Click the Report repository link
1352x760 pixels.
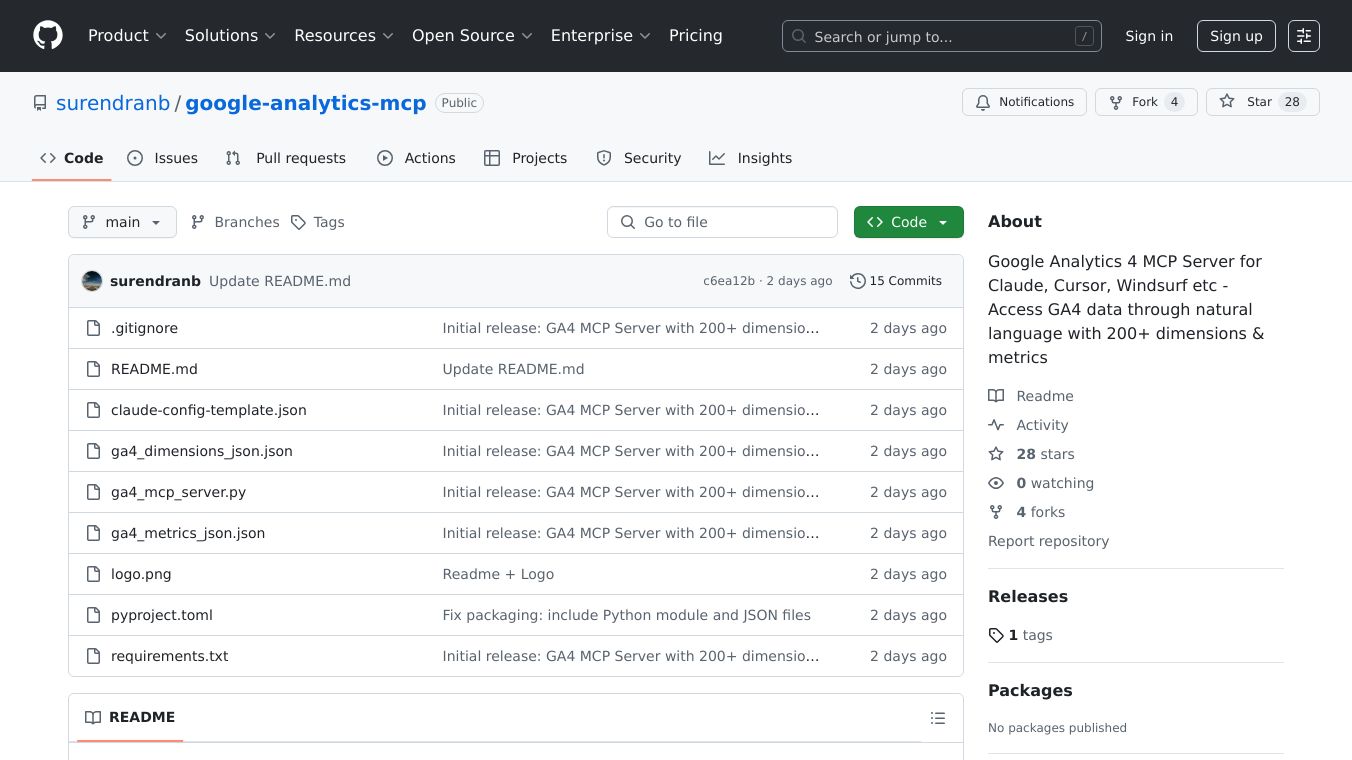[1048, 541]
